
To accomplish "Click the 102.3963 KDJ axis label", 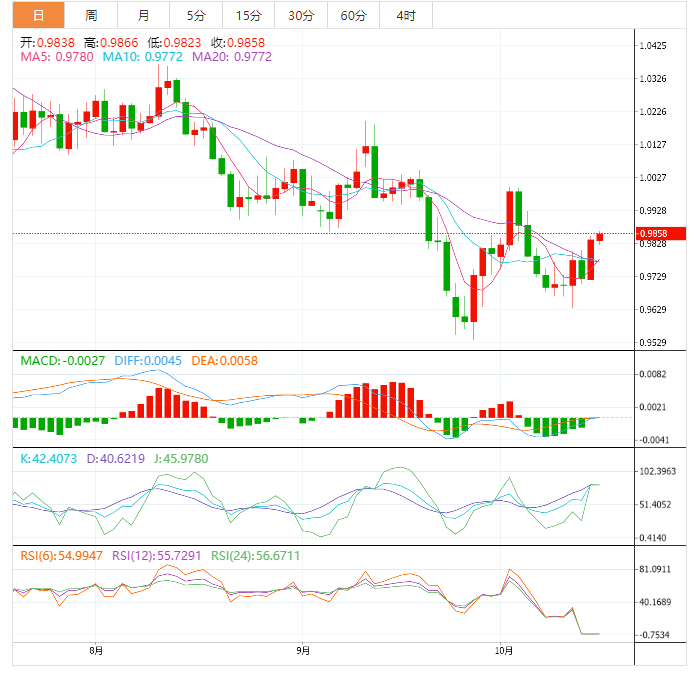I will click(x=657, y=471).
